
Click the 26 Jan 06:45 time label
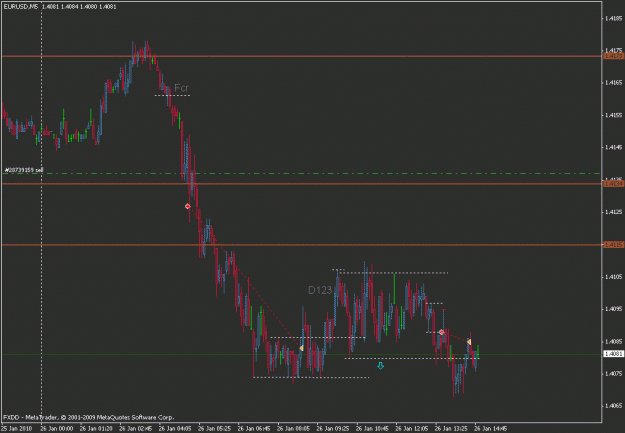point(254,429)
